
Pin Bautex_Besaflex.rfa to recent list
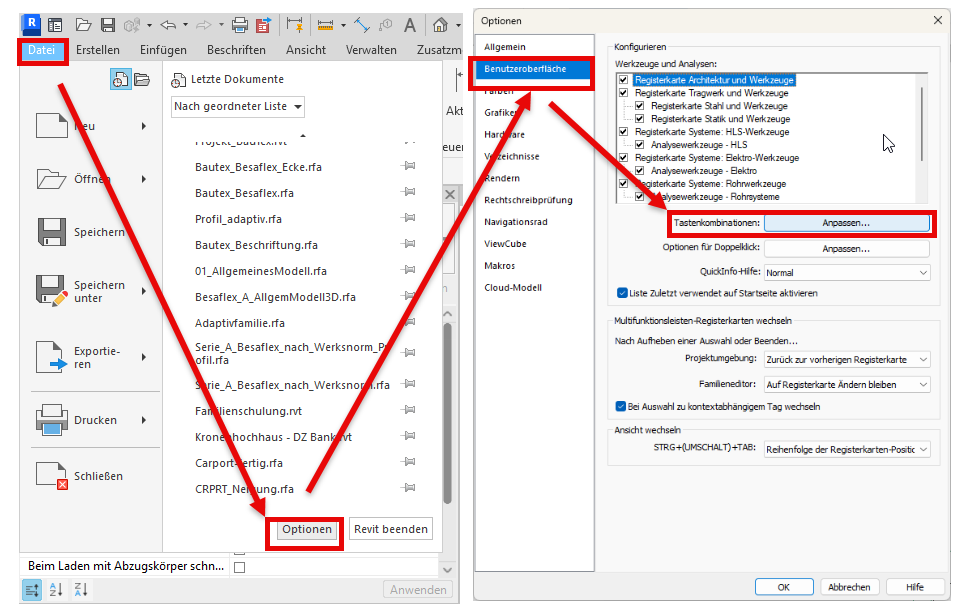408,193
